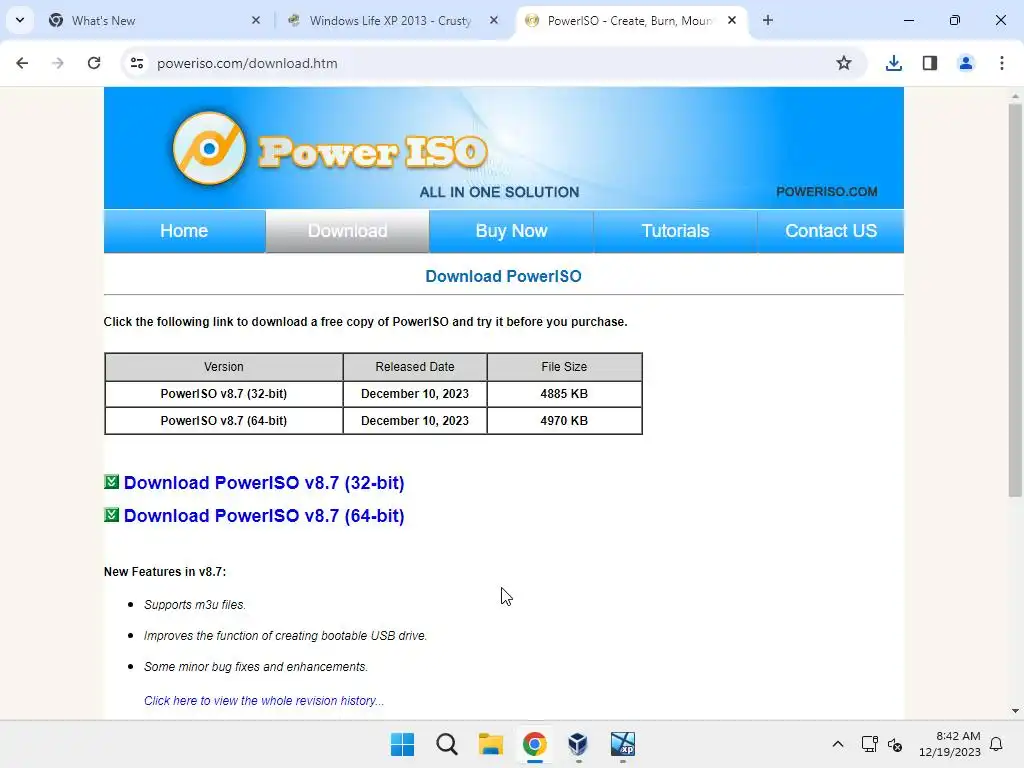
Task: Open VirtualBox cube icon in taskbar
Action: tap(579, 744)
